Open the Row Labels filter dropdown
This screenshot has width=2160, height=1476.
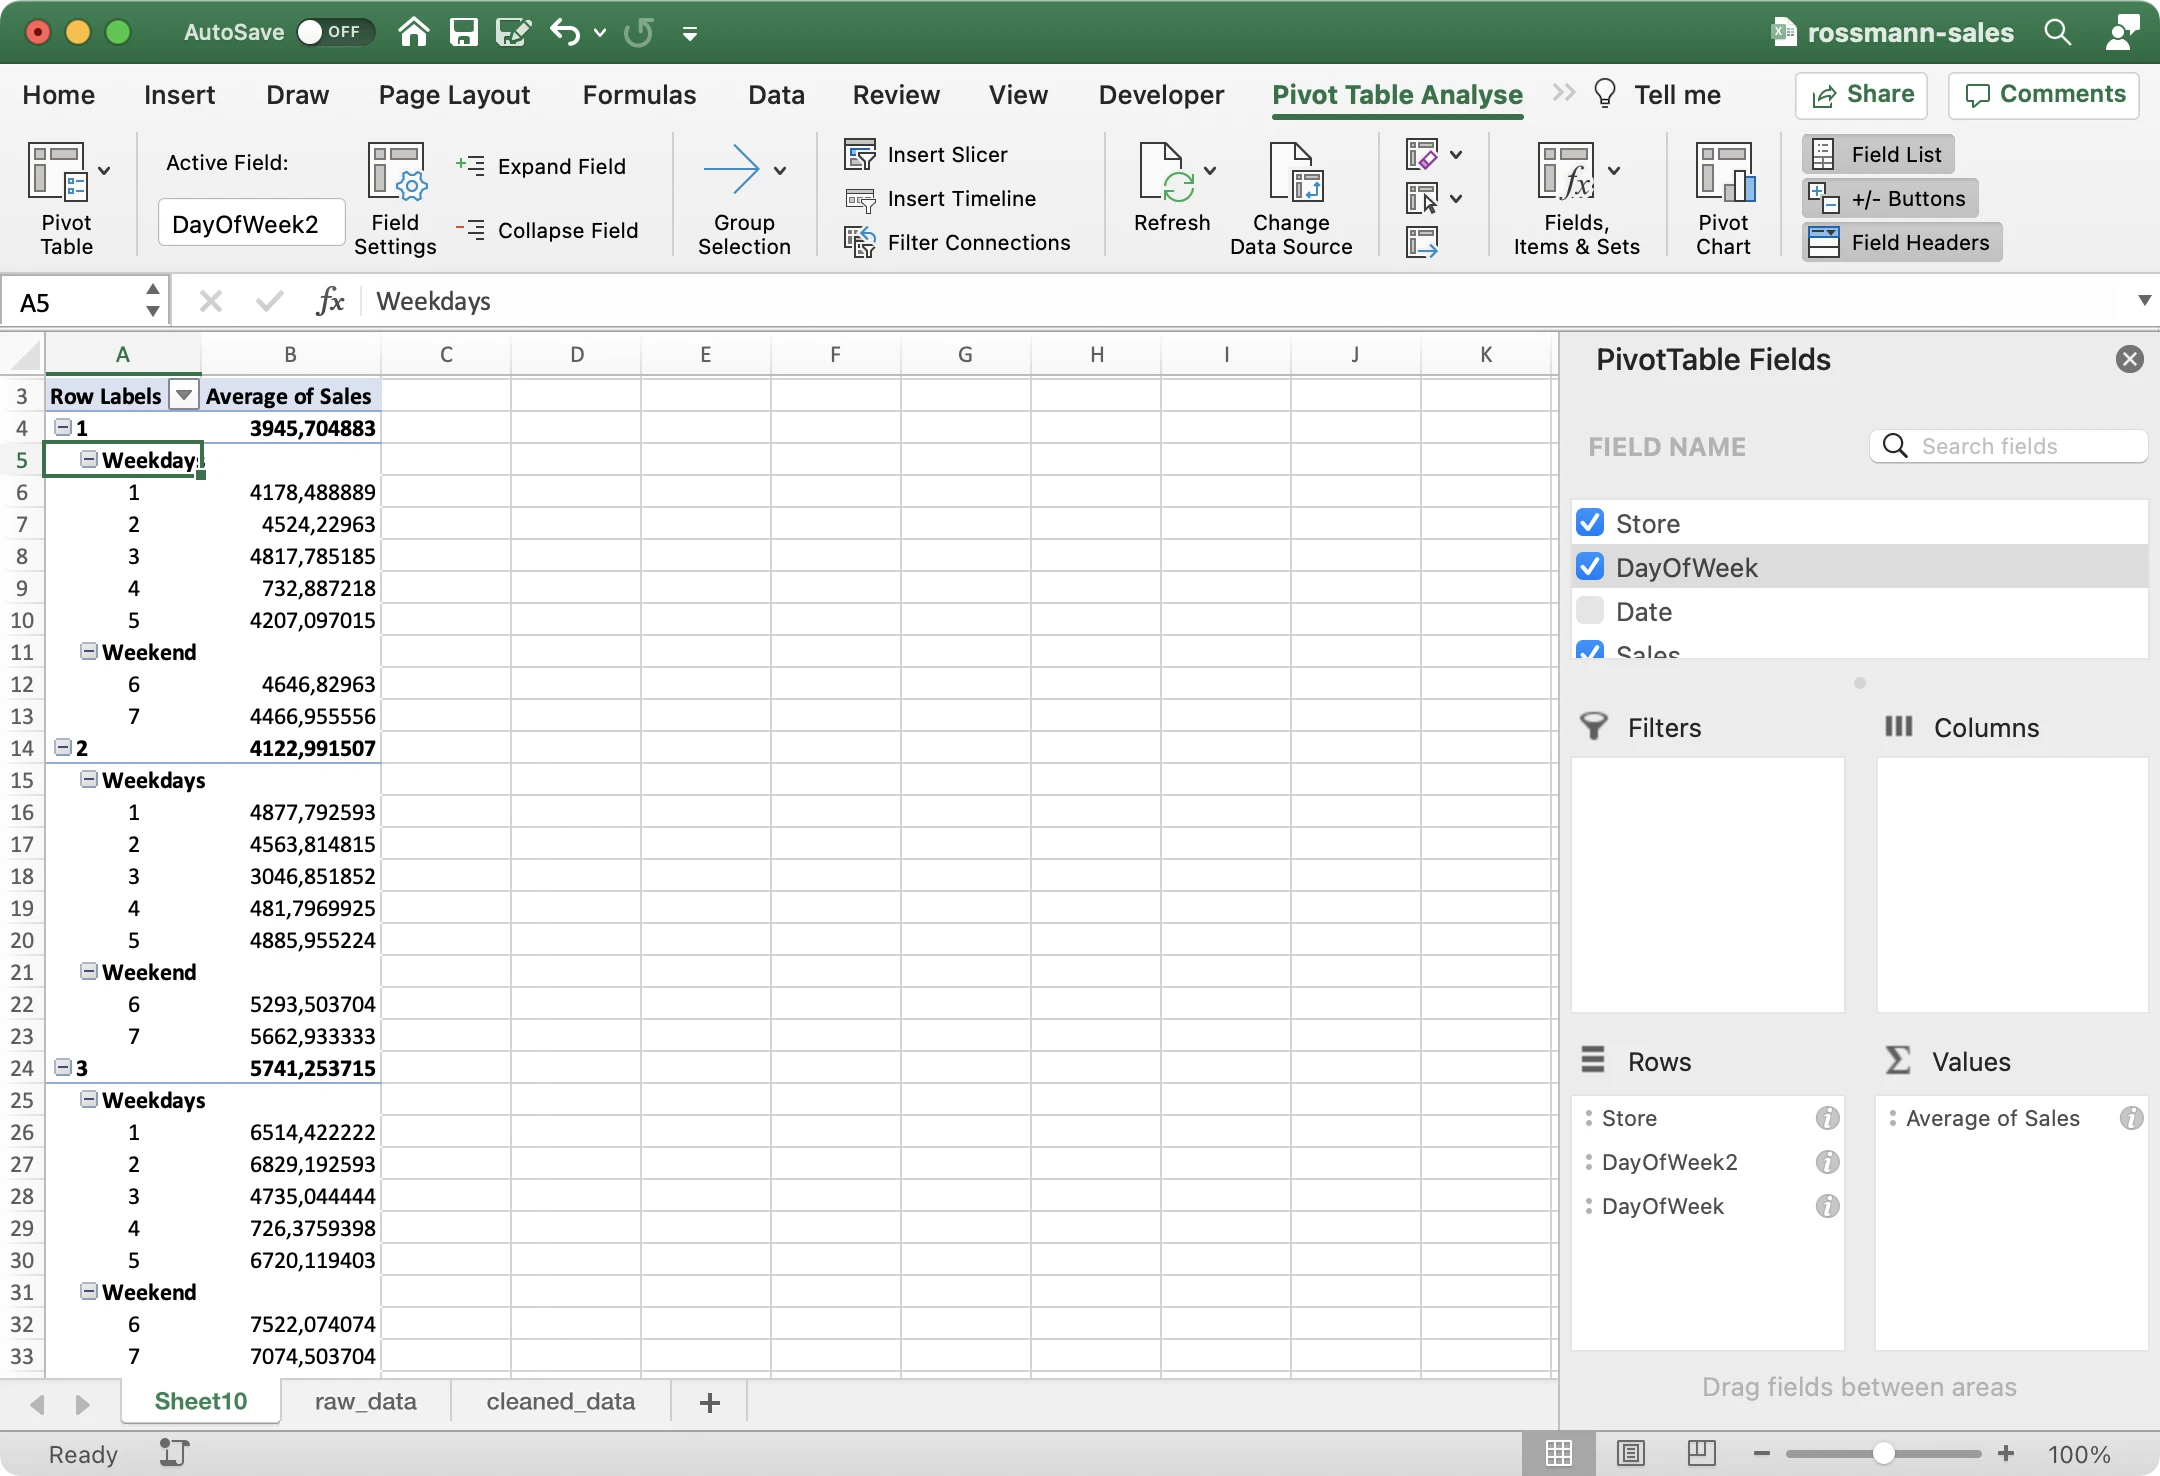pos(184,395)
